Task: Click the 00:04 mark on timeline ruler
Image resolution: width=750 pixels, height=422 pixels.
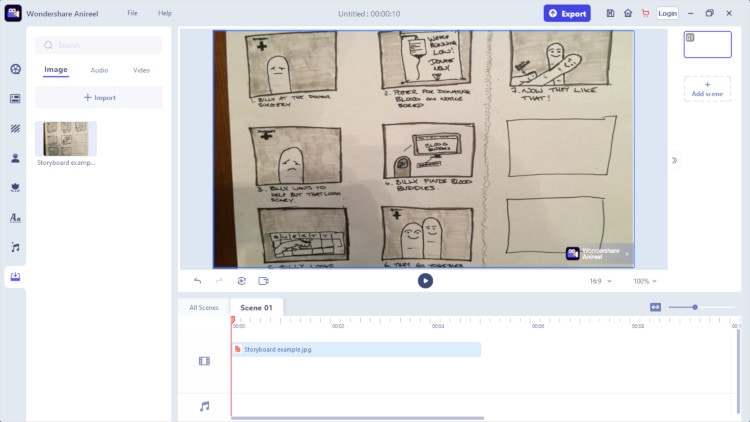Action: coord(438,326)
